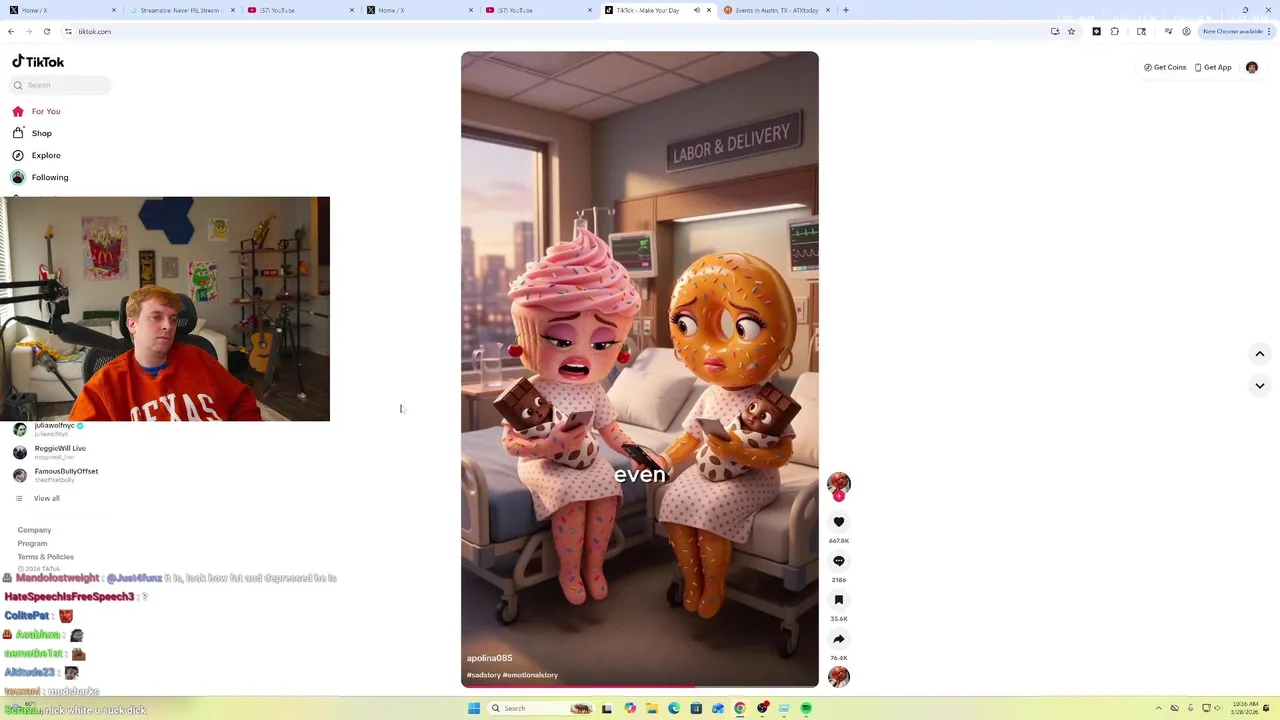Image resolution: width=1280 pixels, height=720 pixels.
Task: Switch to the Streamable tab
Action: click(x=181, y=10)
